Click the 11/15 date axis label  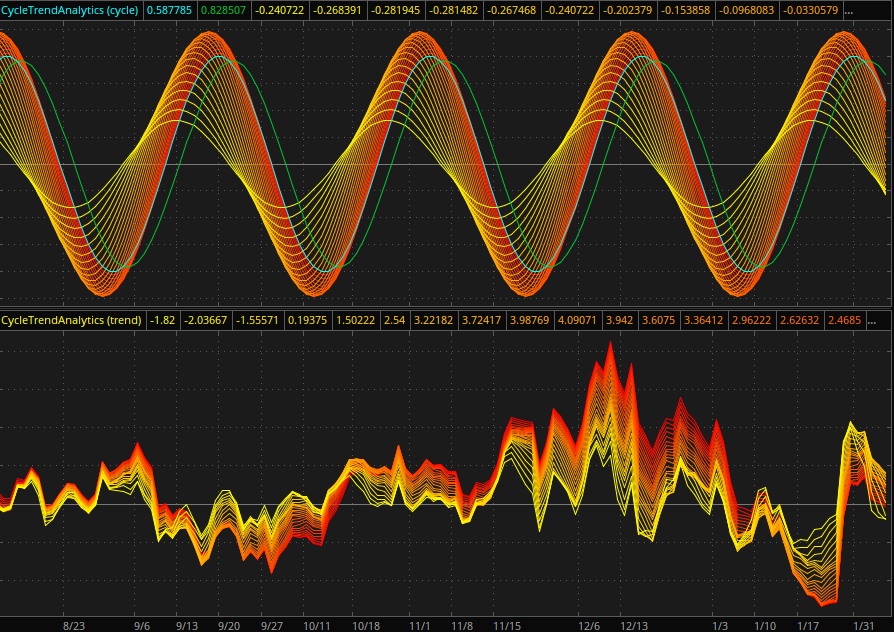click(x=506, y=625)
